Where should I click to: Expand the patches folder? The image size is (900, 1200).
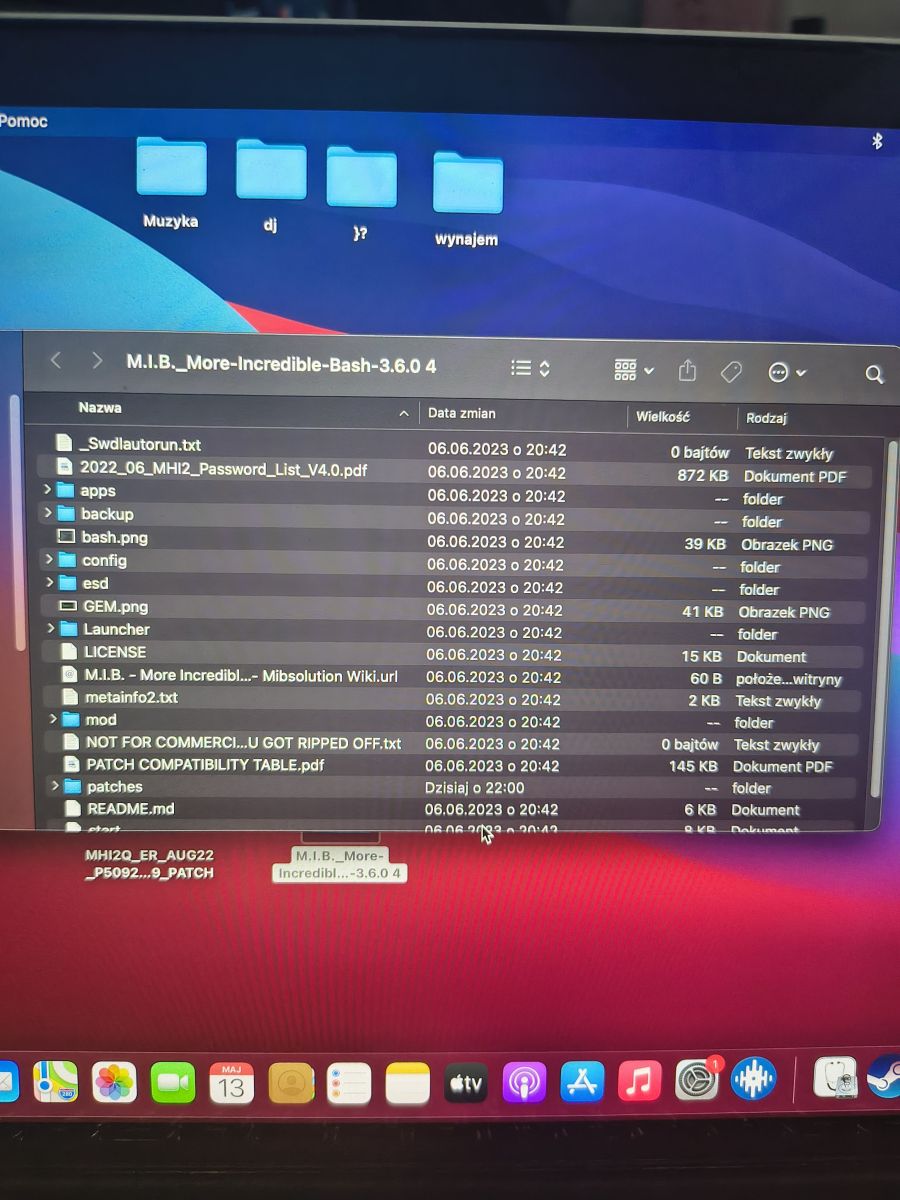(x=55, y=786)
